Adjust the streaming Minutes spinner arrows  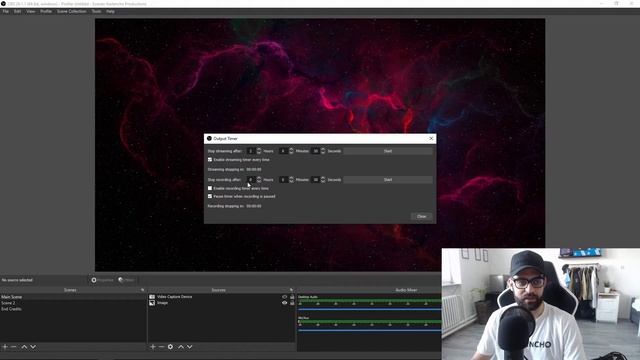[x=291, y=151]
